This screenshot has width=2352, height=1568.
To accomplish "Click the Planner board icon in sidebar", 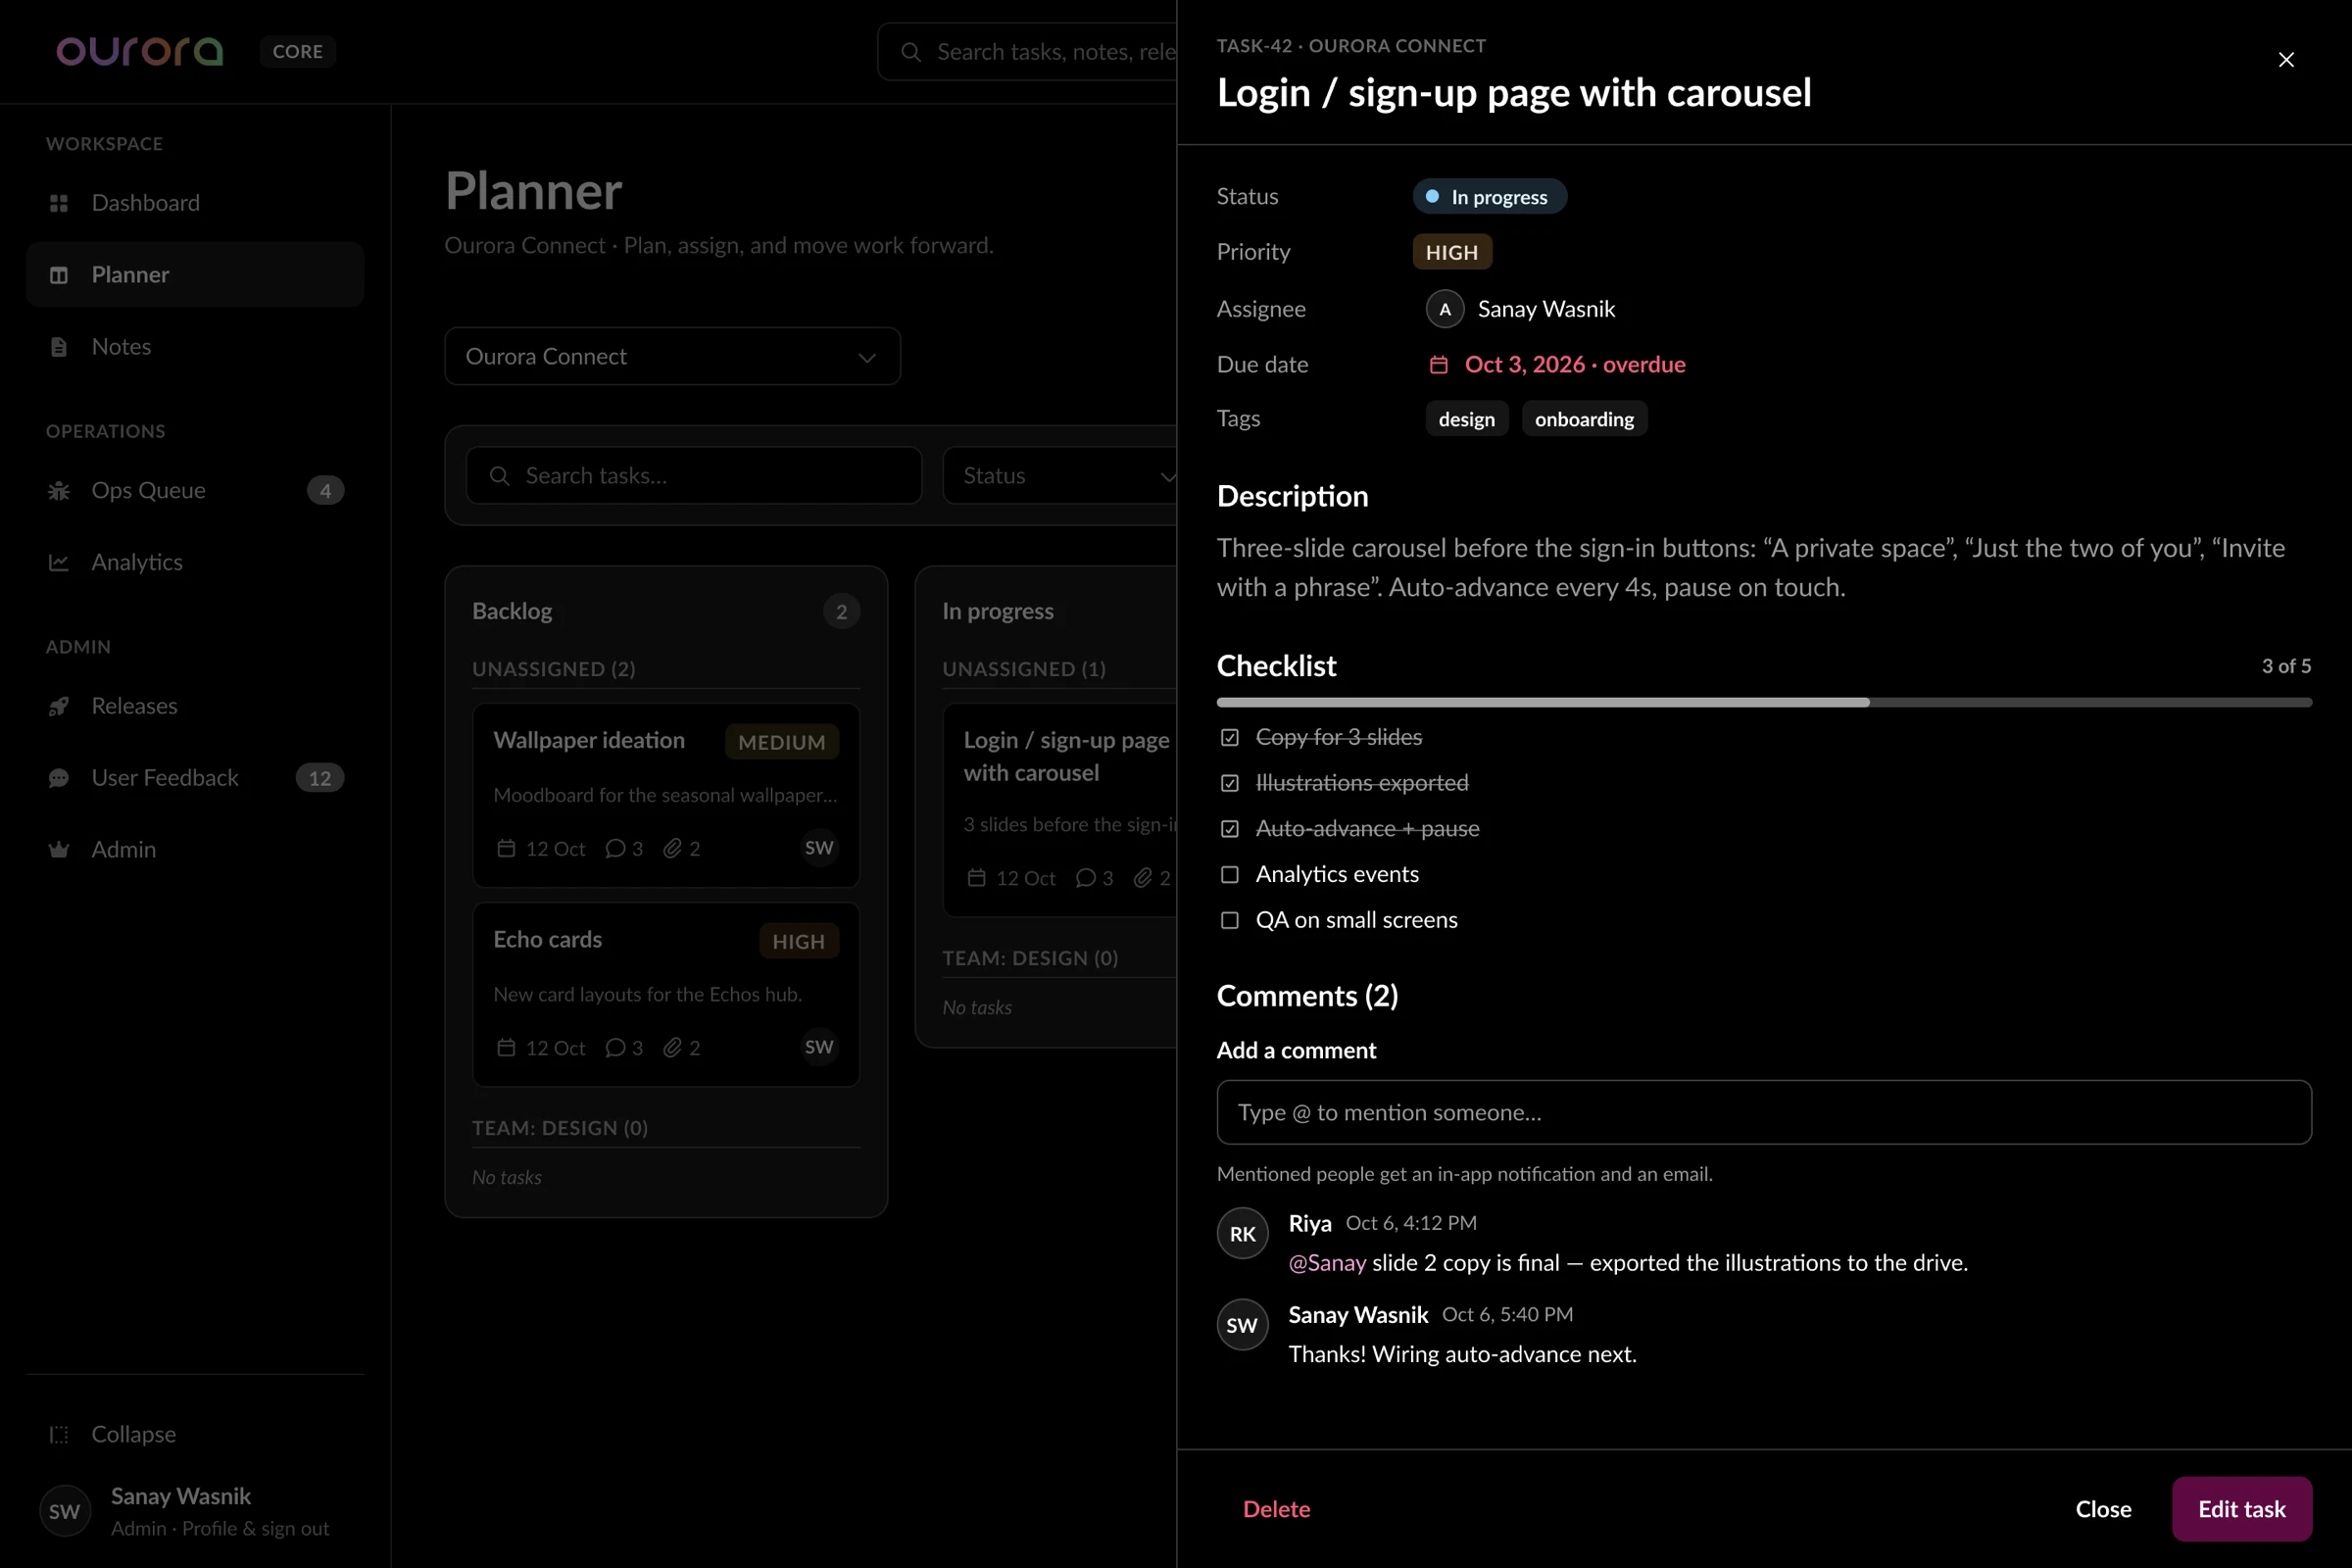I will click(x=59, y=275).
